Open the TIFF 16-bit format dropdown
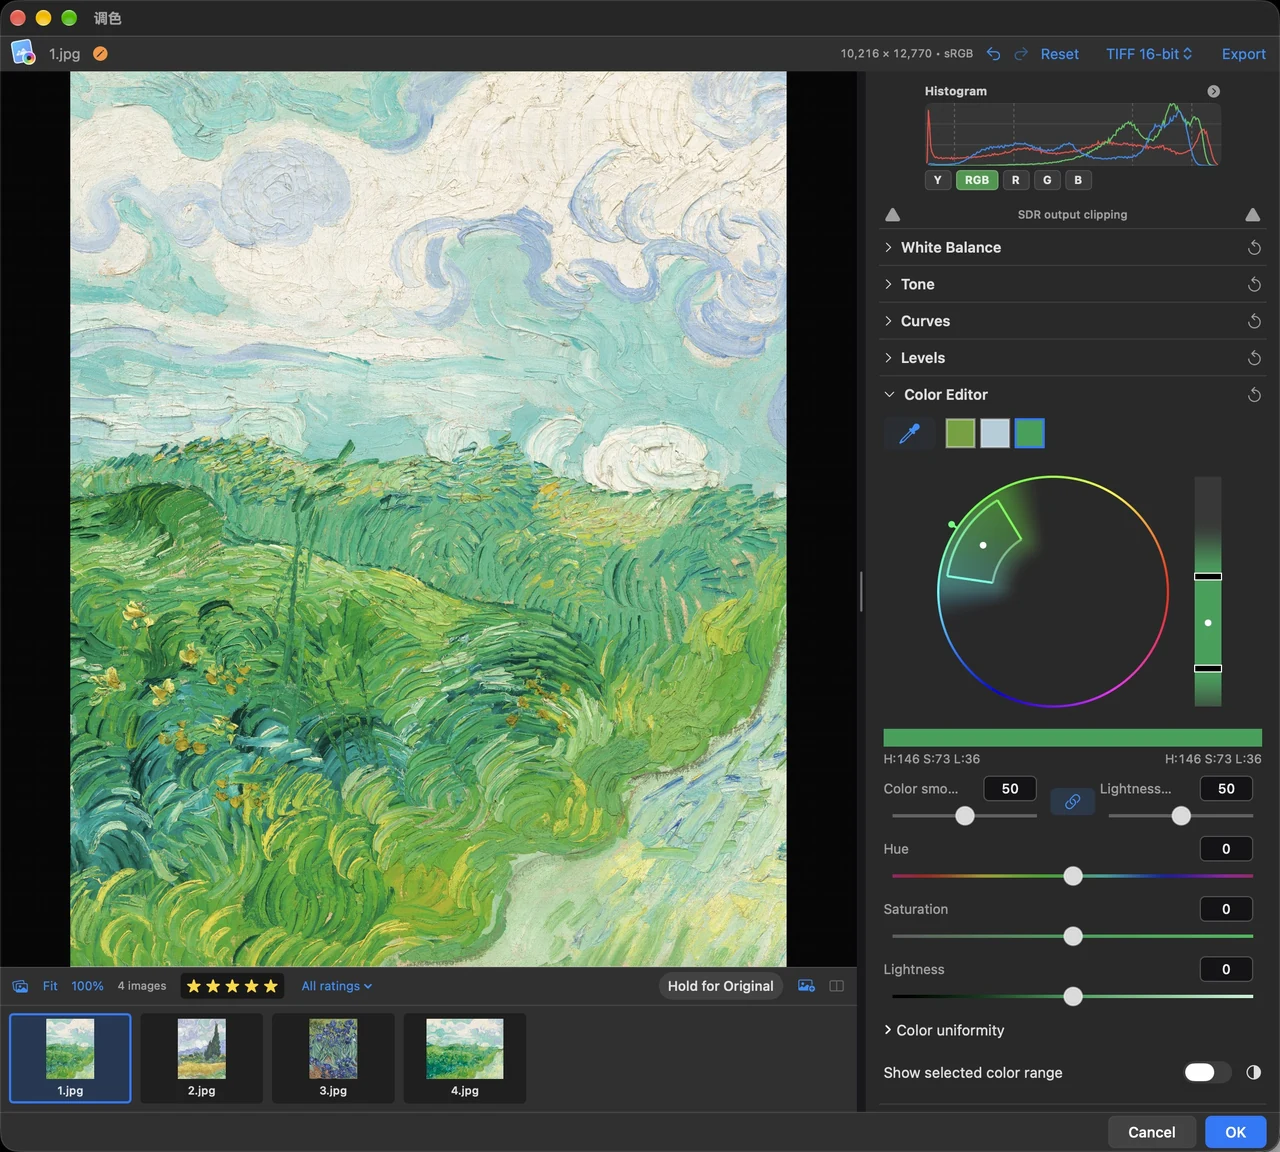The width and height of the screenshot is (1280, 1152). (1149, 54)
